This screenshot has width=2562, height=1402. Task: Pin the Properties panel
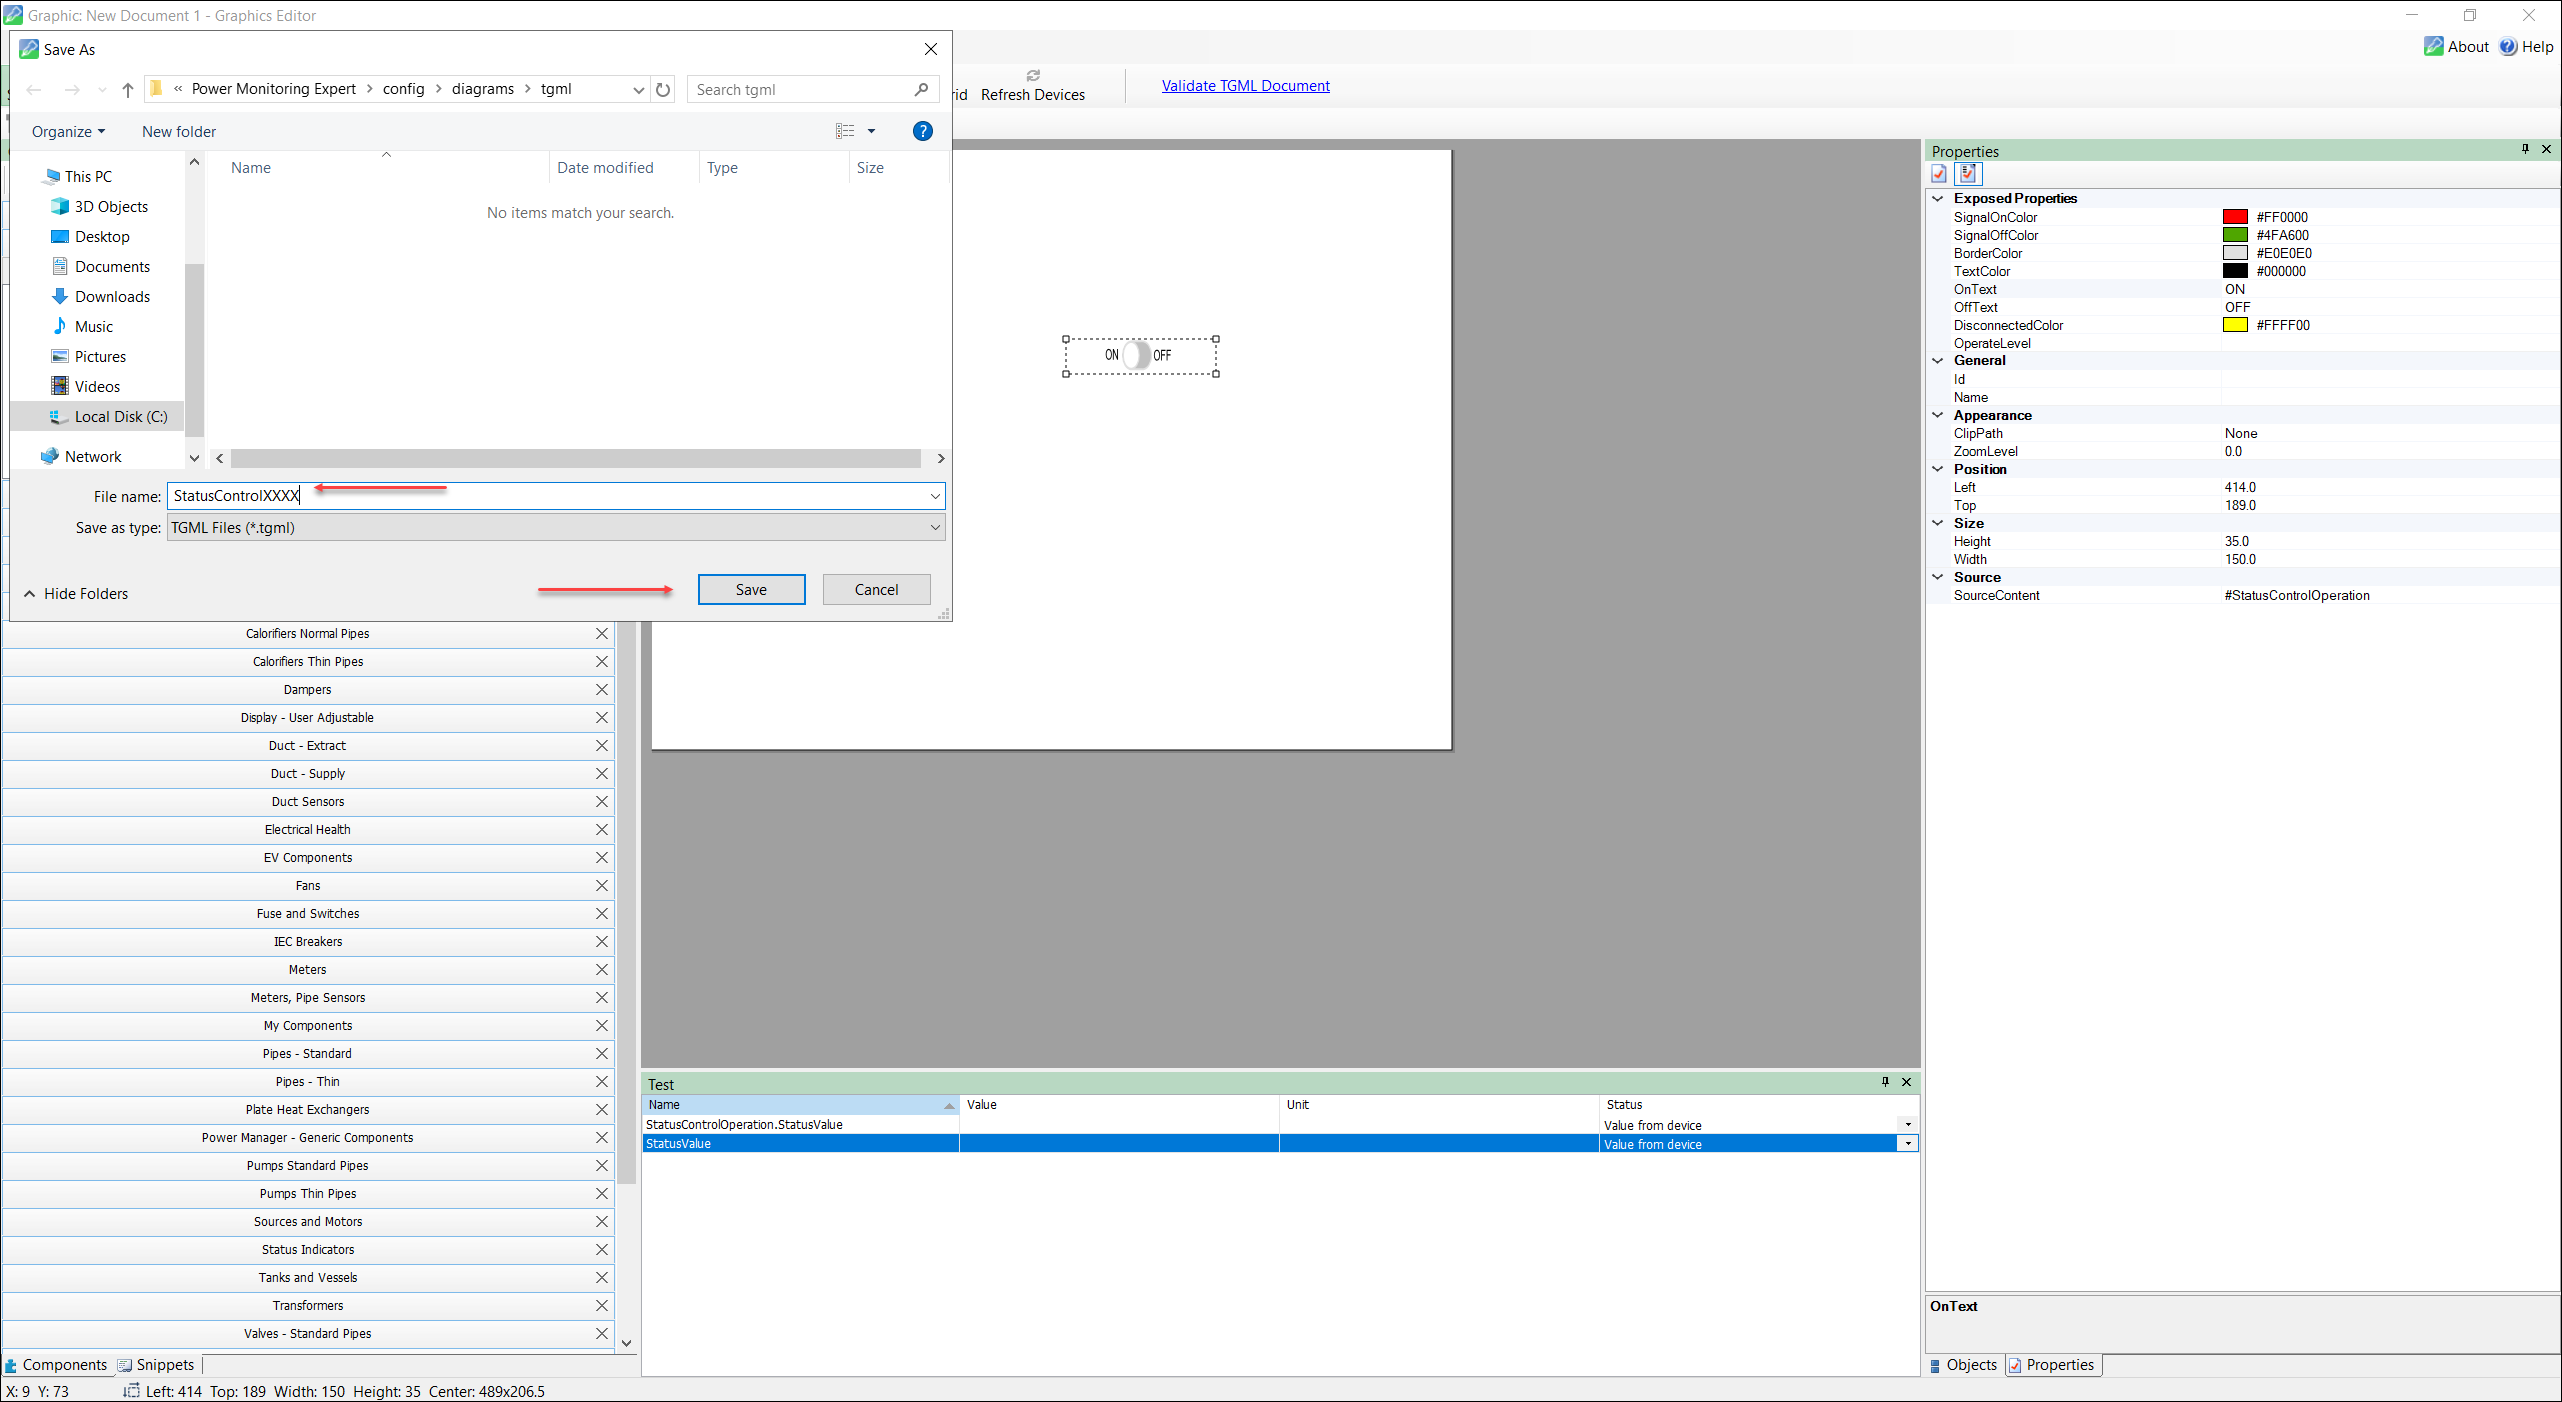click(2525, 149)
